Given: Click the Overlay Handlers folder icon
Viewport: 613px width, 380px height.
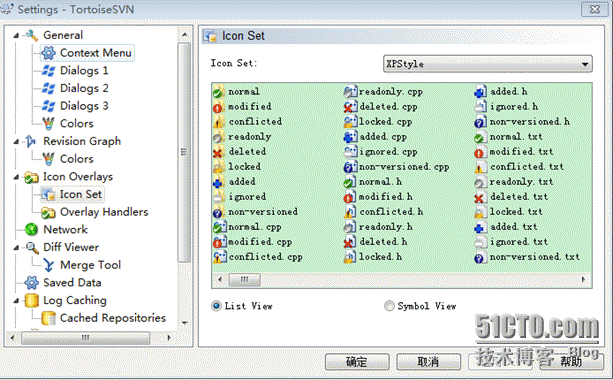Looking at the screenshot, I should [48, 212].
